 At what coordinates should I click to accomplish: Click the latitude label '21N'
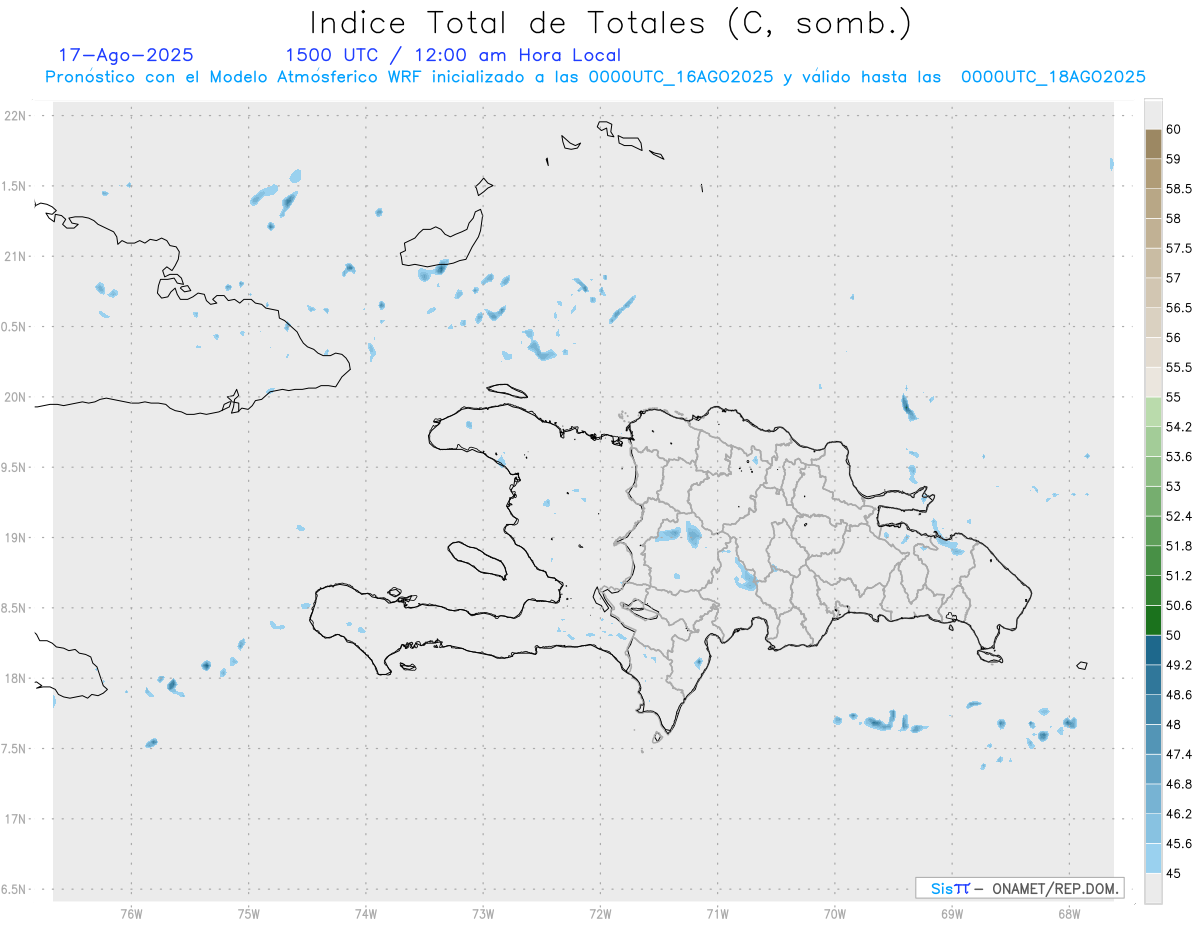pyautogui.click(x=17, y=257)
